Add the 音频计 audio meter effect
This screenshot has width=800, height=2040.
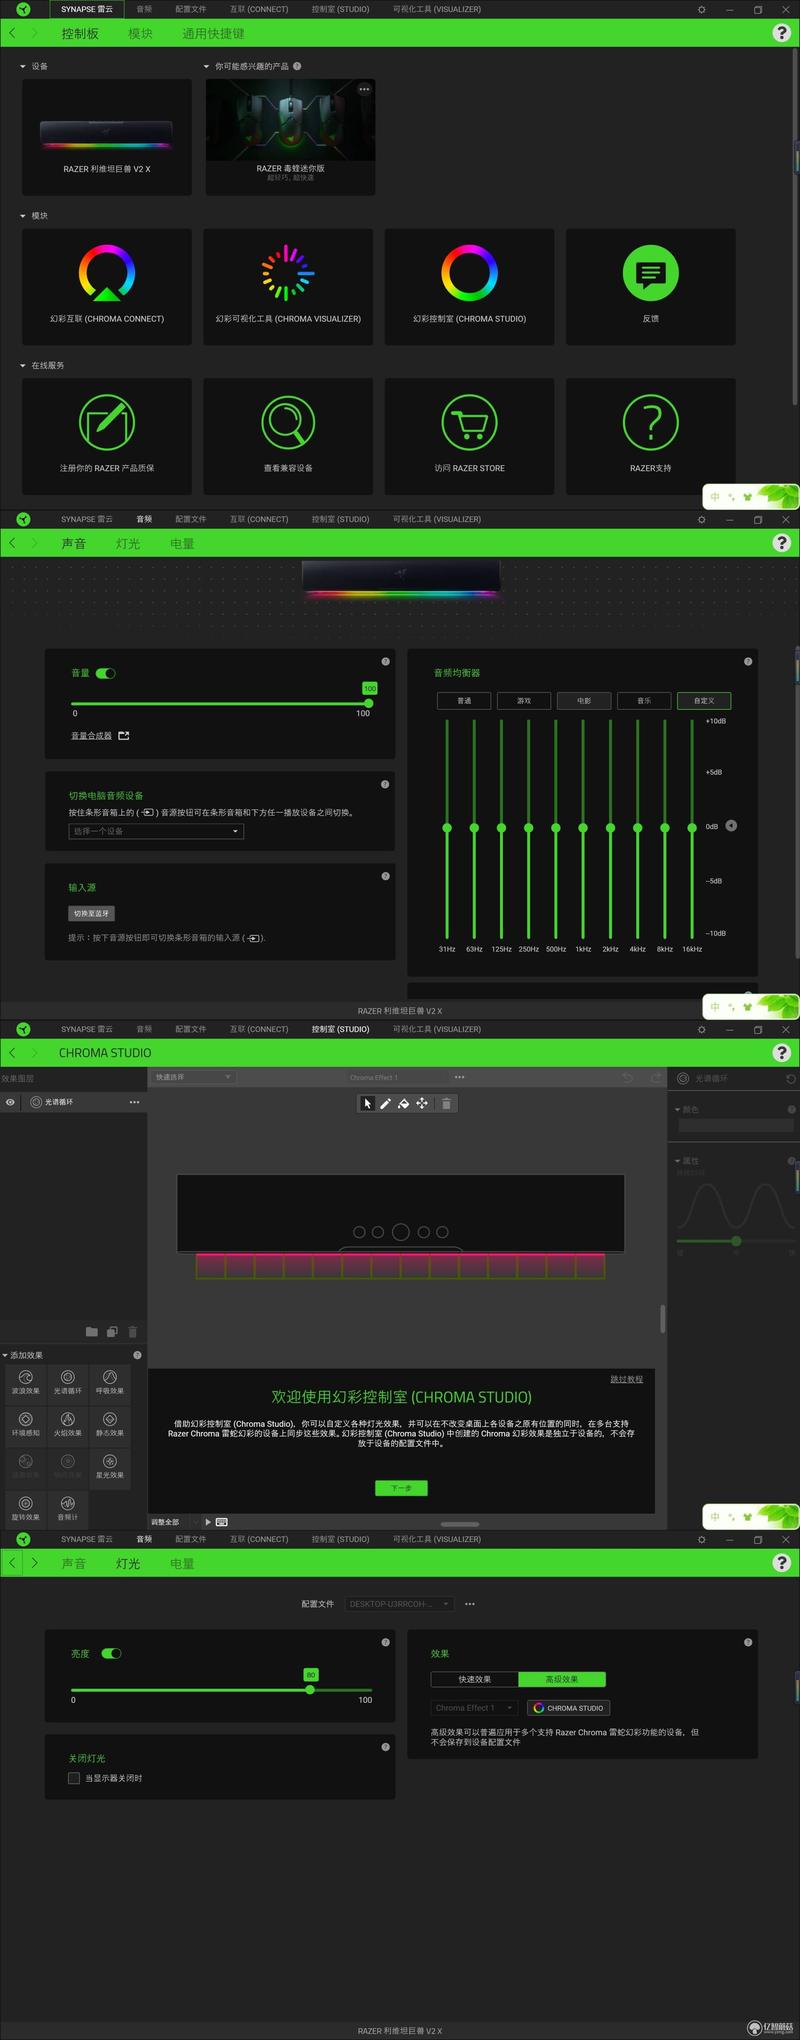[68, 1509]
